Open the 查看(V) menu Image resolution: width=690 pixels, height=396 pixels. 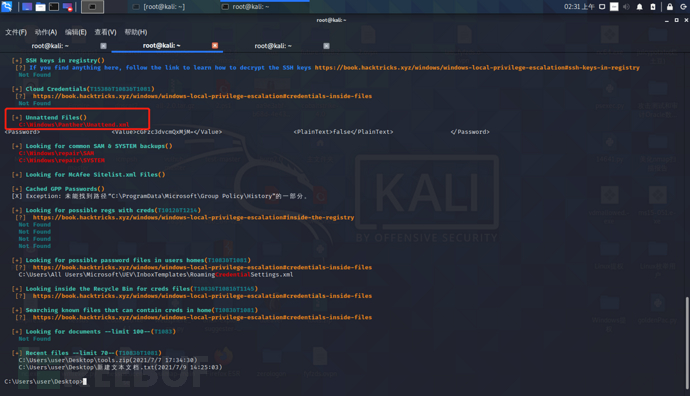pos(105,32)
